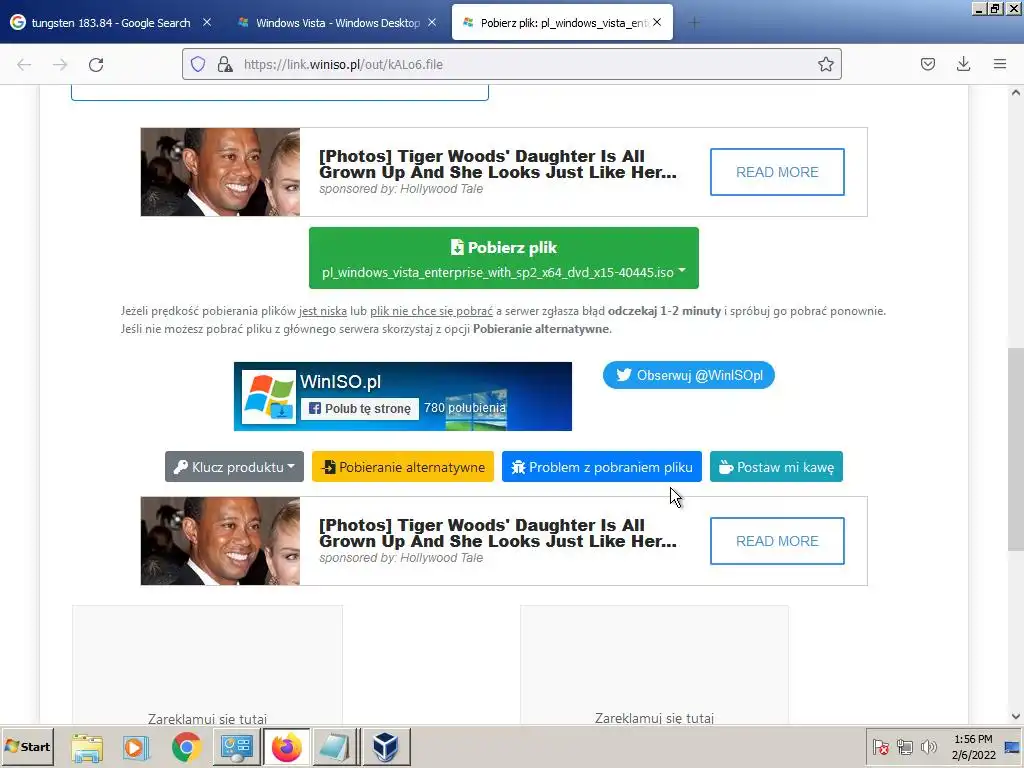Click Polub tę stronę Facebook button

pos(360,409)
